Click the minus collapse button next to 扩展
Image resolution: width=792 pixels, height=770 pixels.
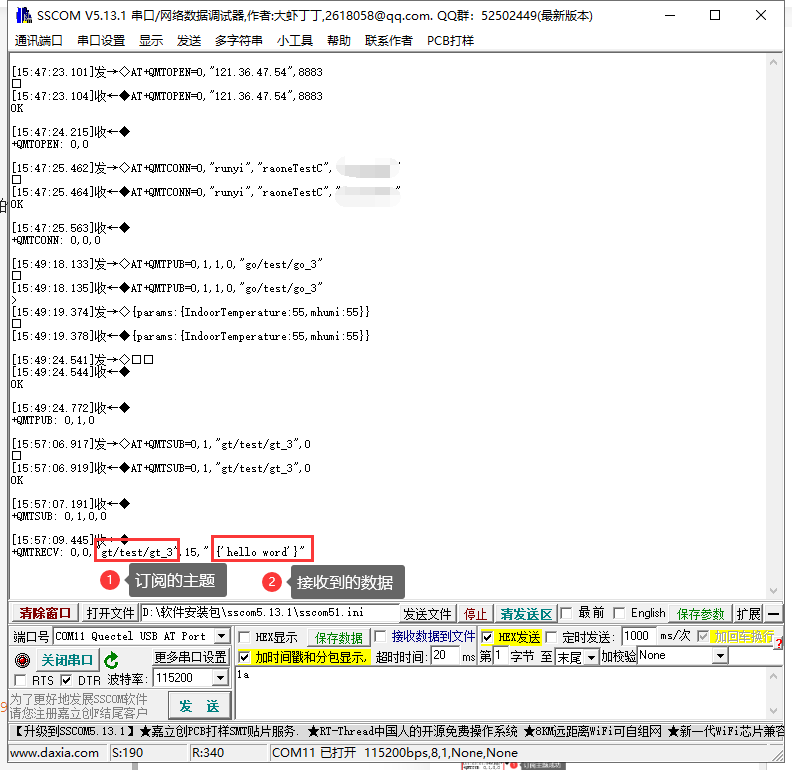(x=773, y=614)
